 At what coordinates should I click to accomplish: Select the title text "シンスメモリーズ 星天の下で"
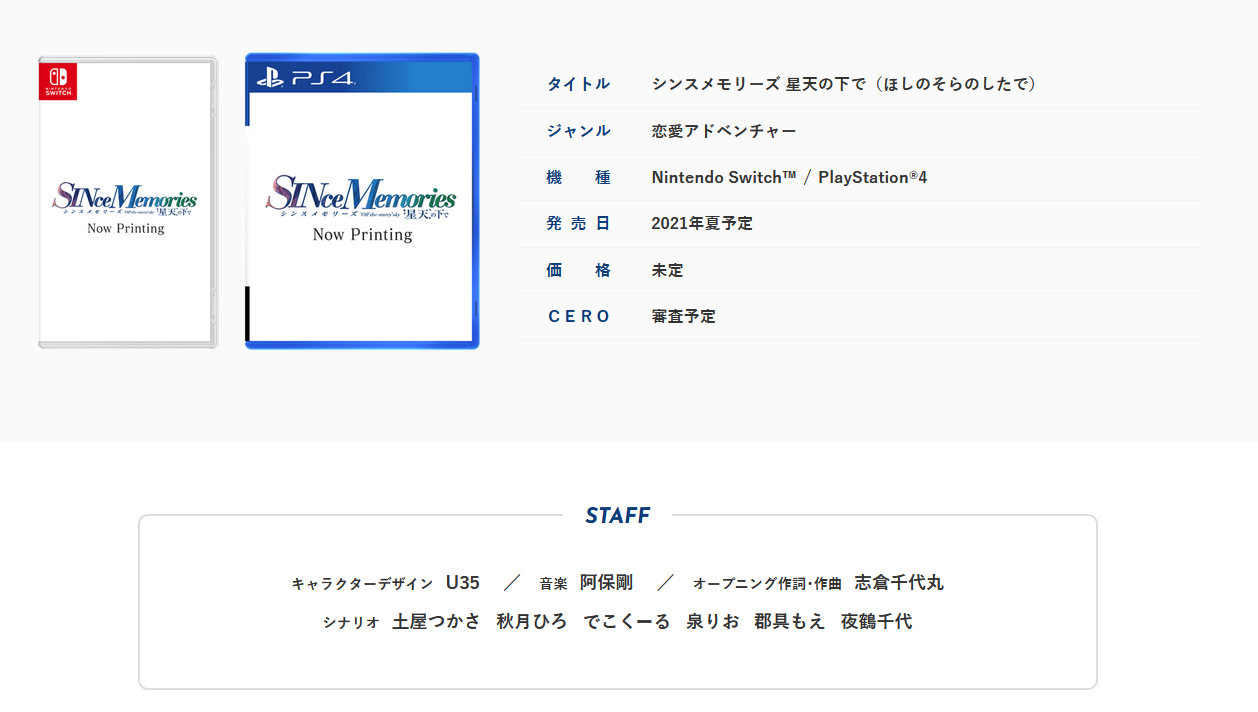761,84
